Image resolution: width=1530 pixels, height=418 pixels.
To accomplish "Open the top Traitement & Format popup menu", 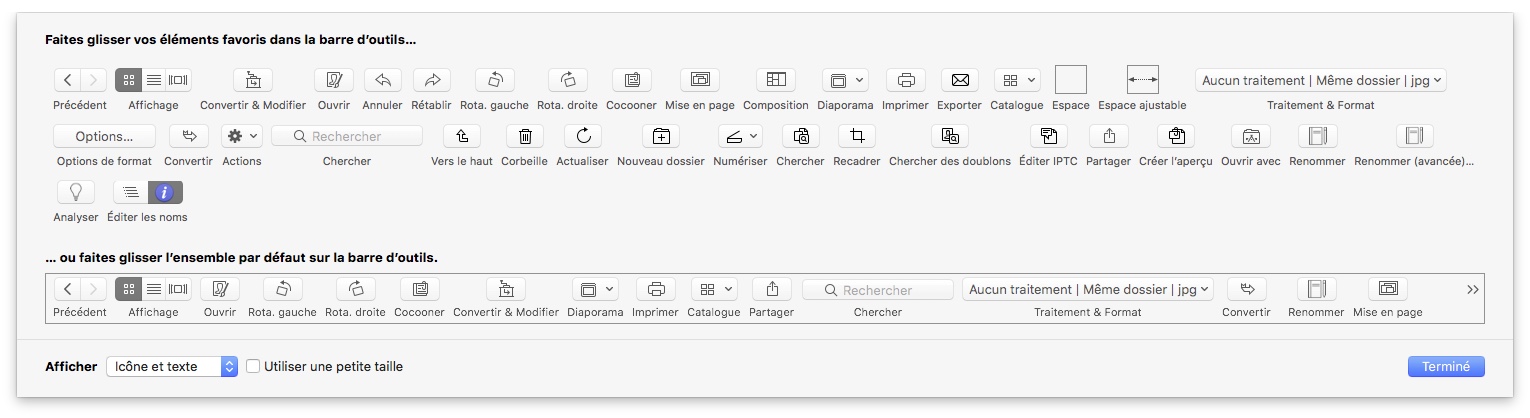I will [x=1320, y=80].
